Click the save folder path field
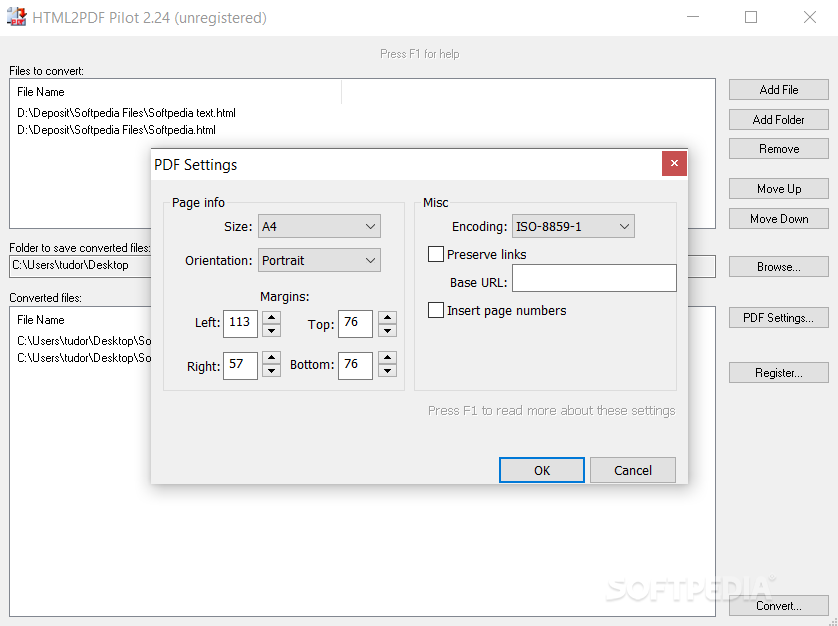This screenshot has width=838, height=626. (80, 266)
